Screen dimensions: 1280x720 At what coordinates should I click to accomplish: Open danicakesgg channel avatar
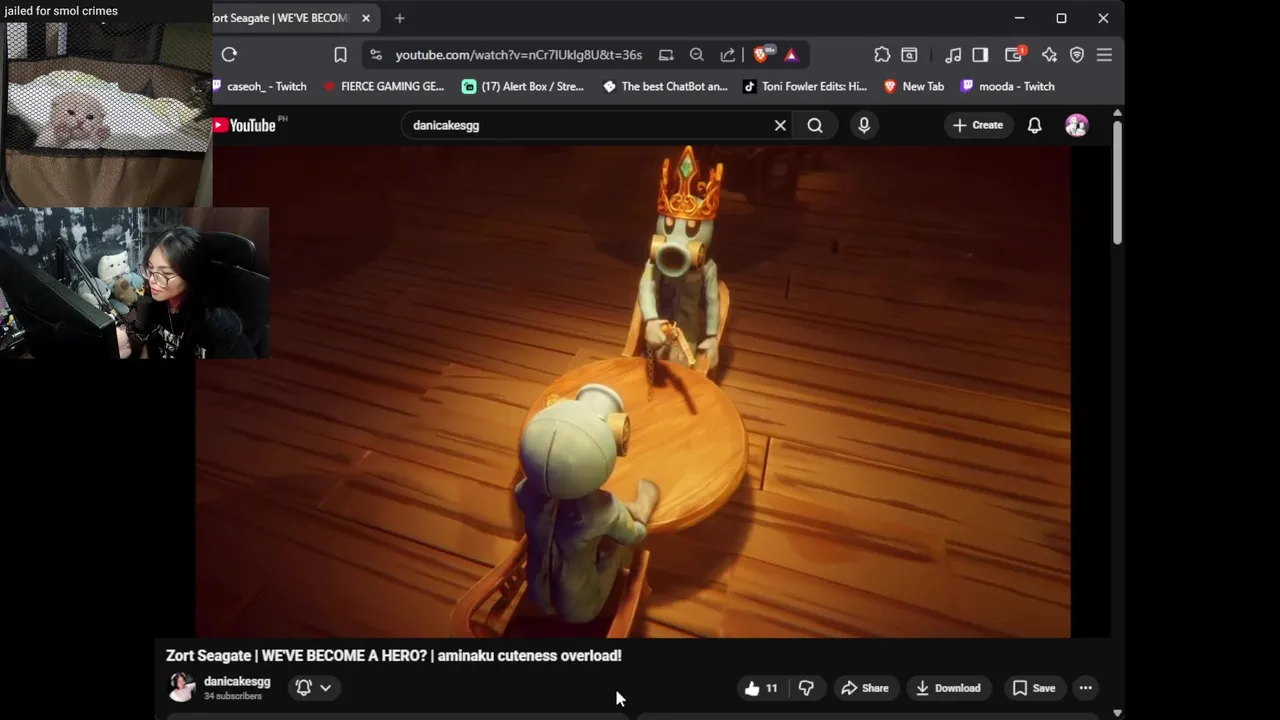point(181,687)
